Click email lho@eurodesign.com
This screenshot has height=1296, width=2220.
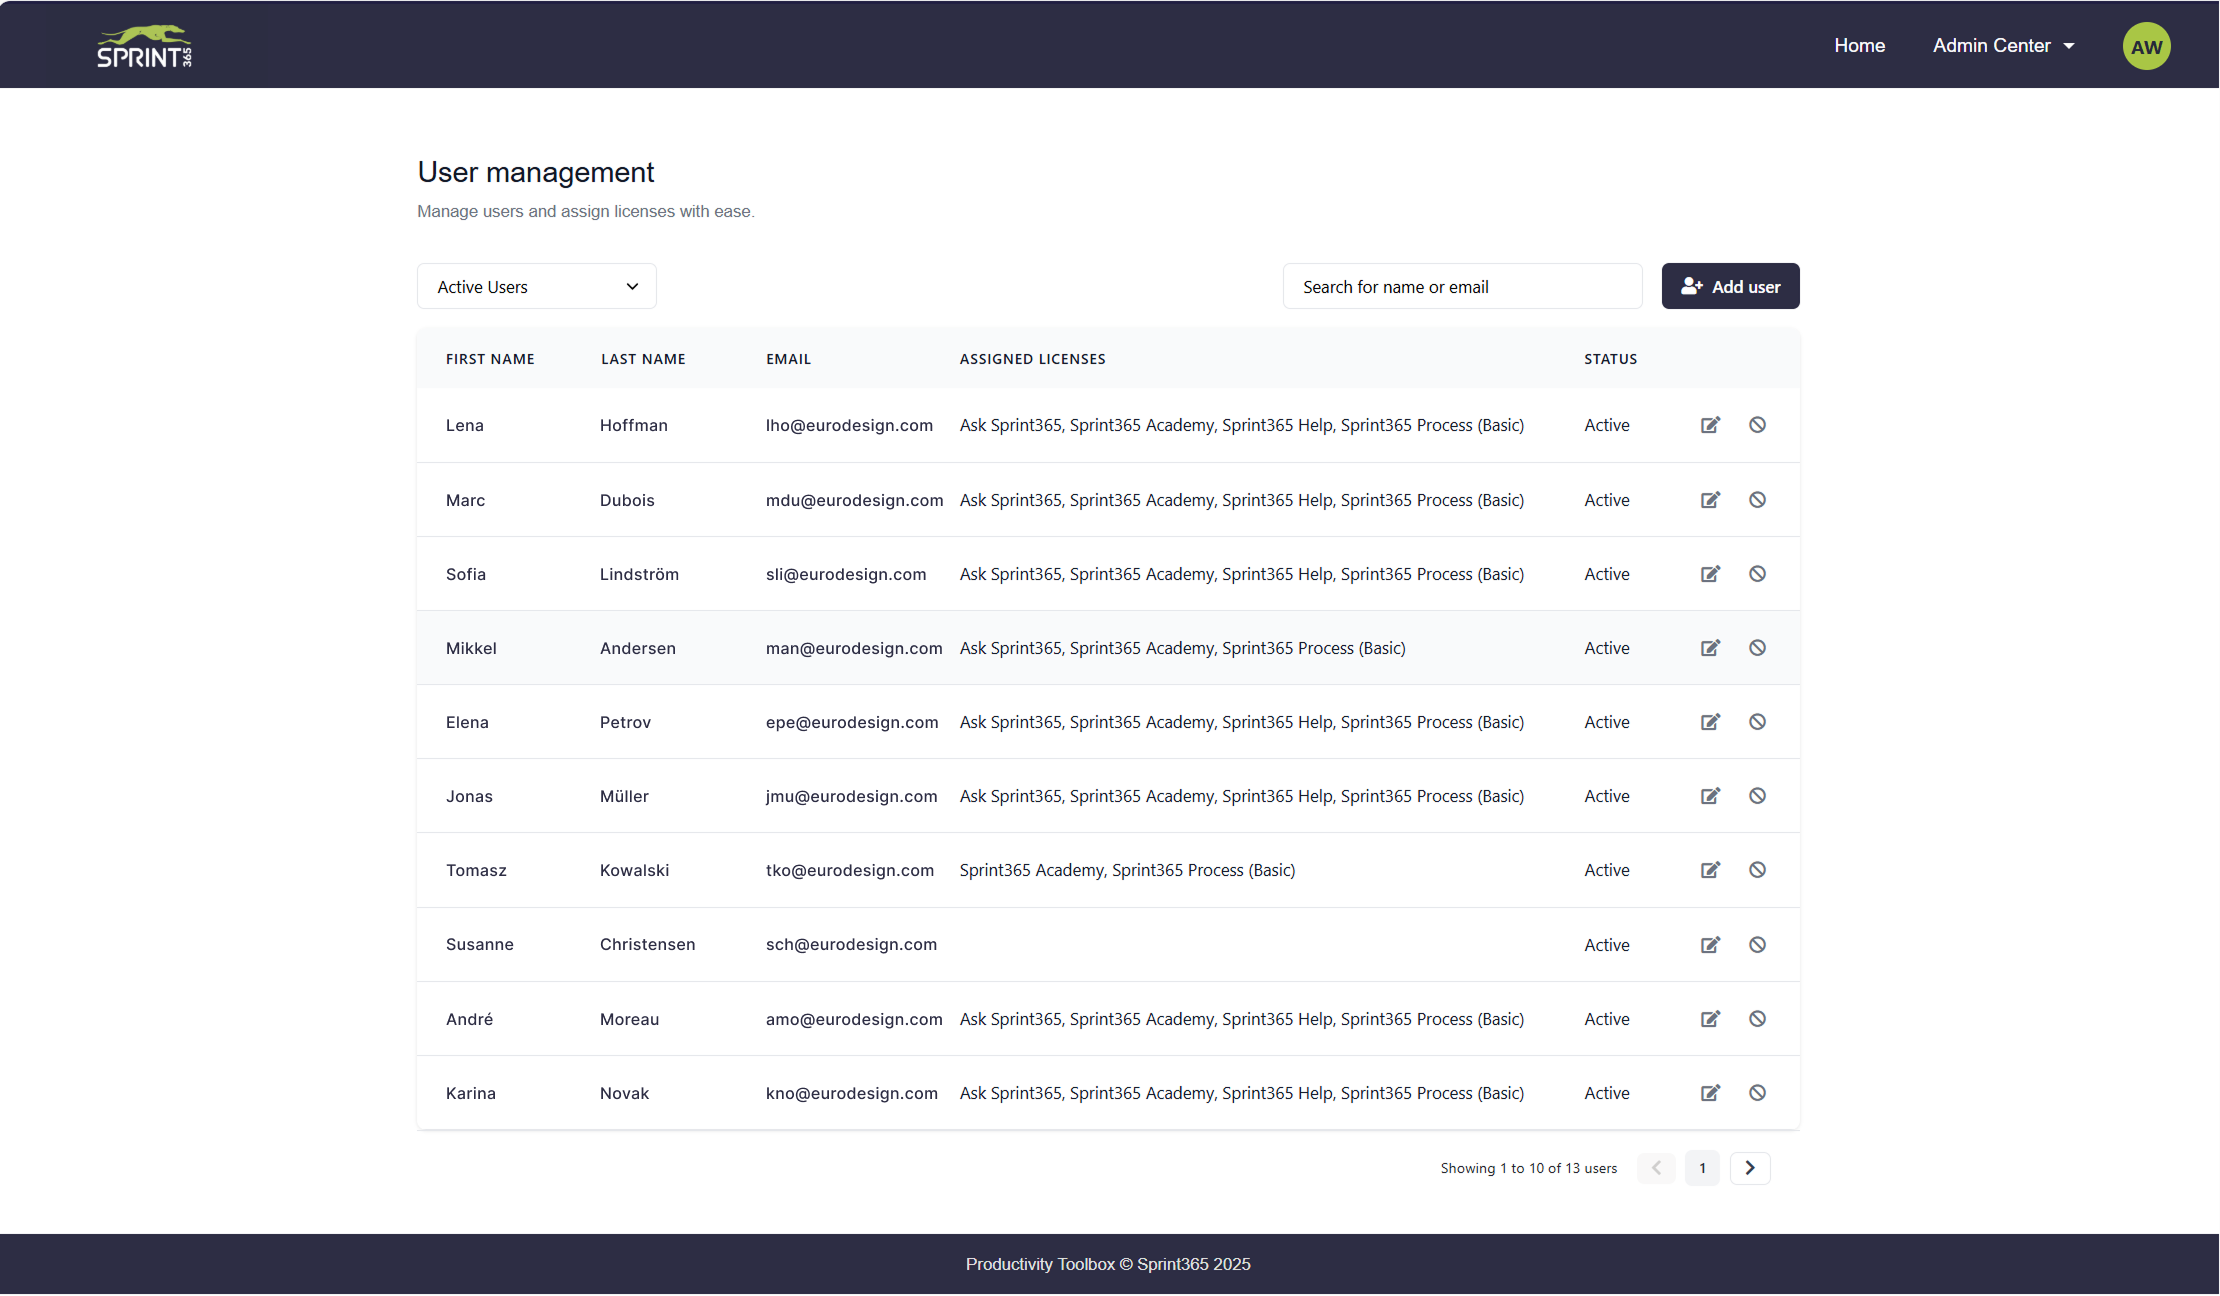pos(849,425)
